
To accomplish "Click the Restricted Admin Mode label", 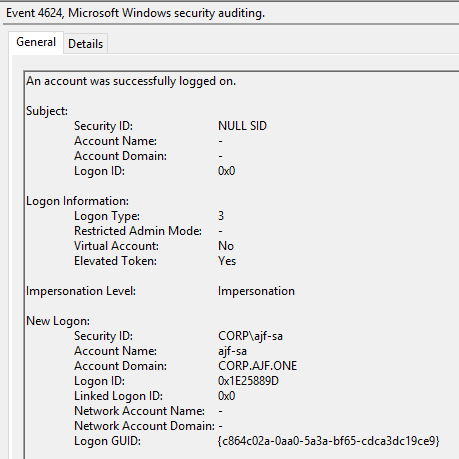I will (138, 231).
